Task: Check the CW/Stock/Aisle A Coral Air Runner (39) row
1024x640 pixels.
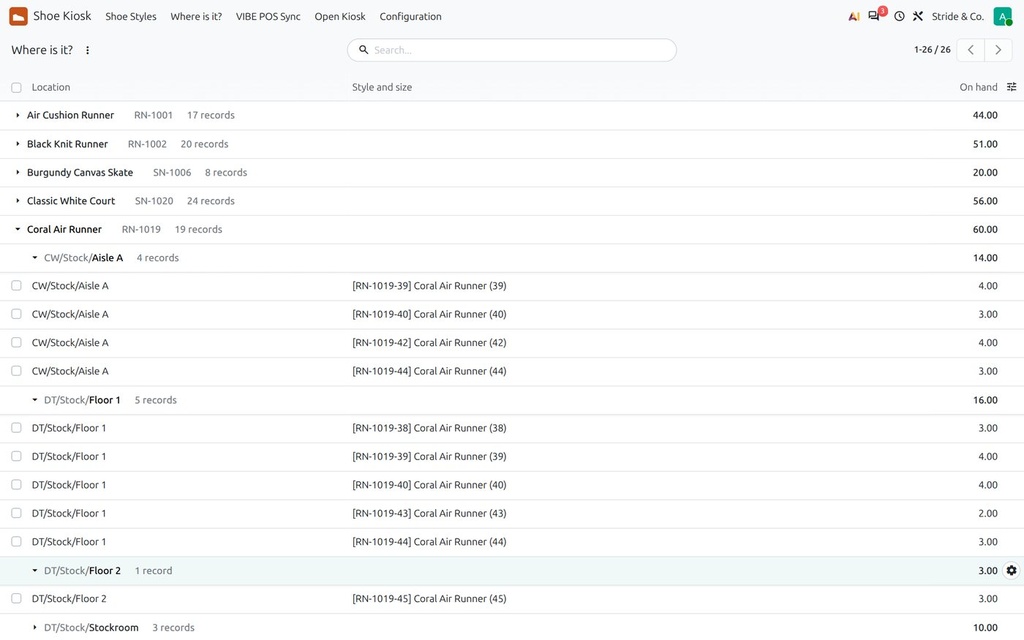Action: pyautogui.click(x=16, y=285)
